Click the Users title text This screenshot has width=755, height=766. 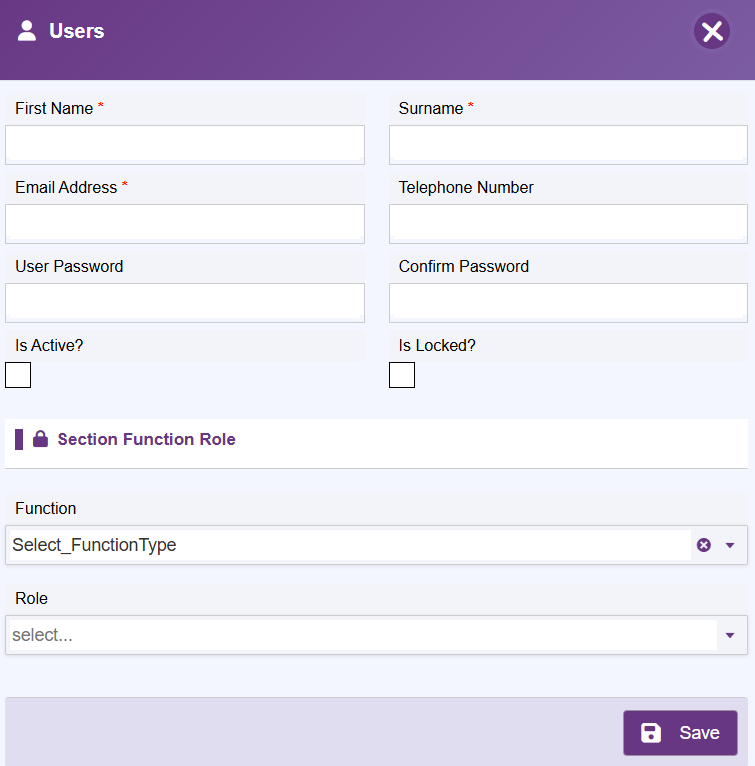tap(77, 31)
